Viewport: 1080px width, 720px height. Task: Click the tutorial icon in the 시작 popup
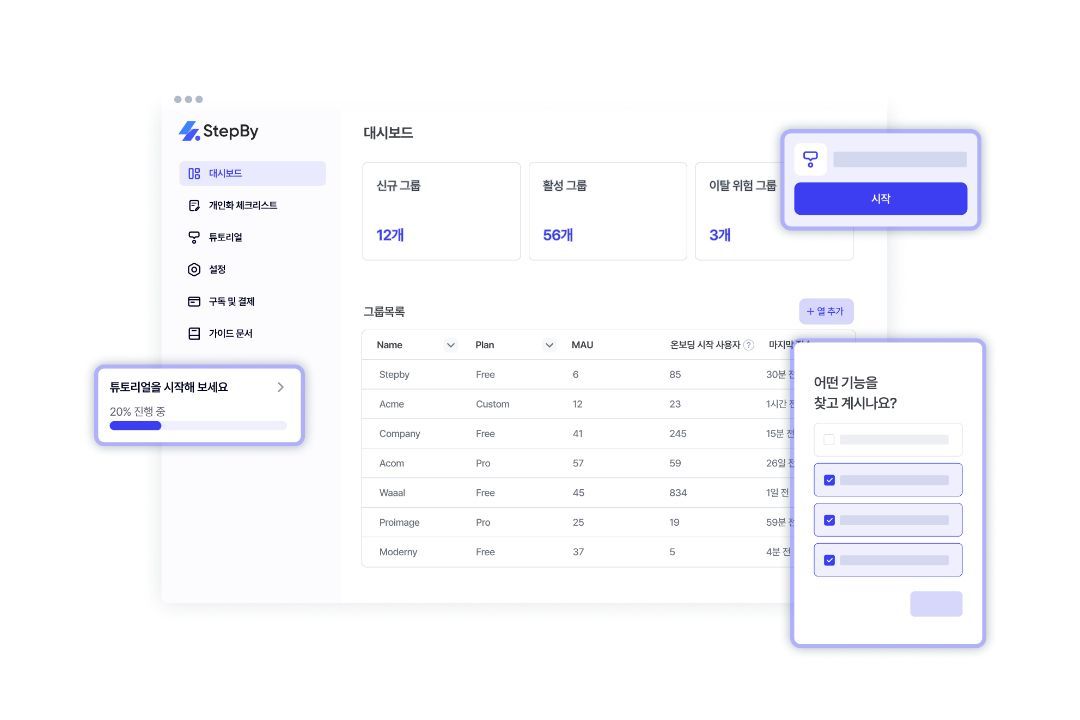pyautogui.click(x=810, y=159)
